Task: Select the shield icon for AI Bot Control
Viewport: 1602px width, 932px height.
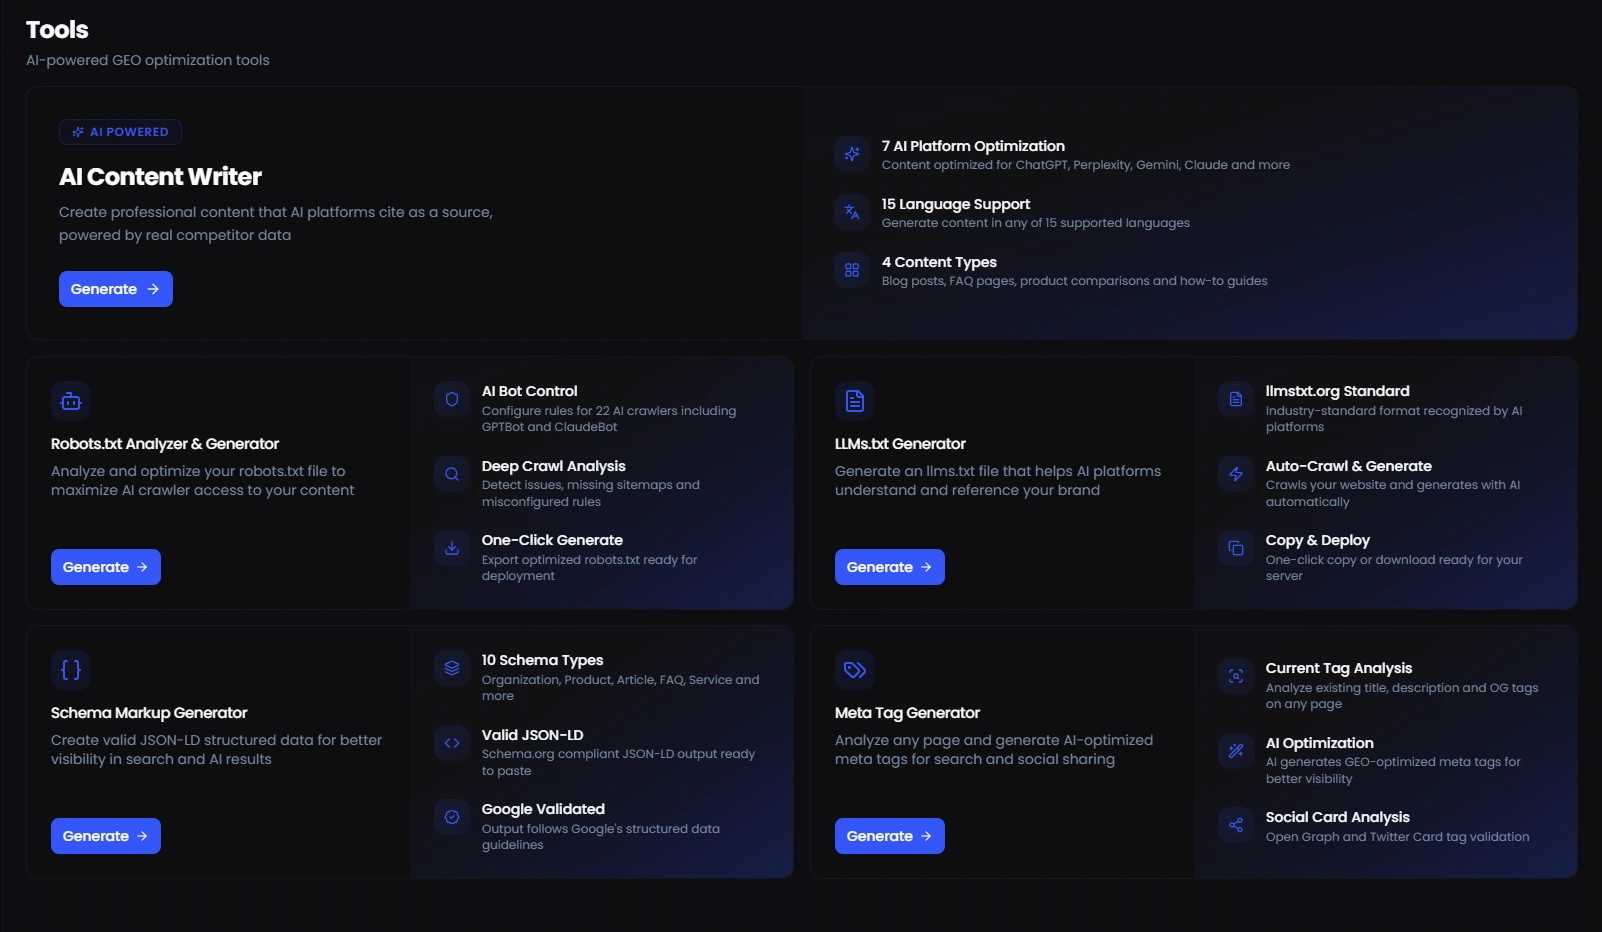Action: [451, 399]
